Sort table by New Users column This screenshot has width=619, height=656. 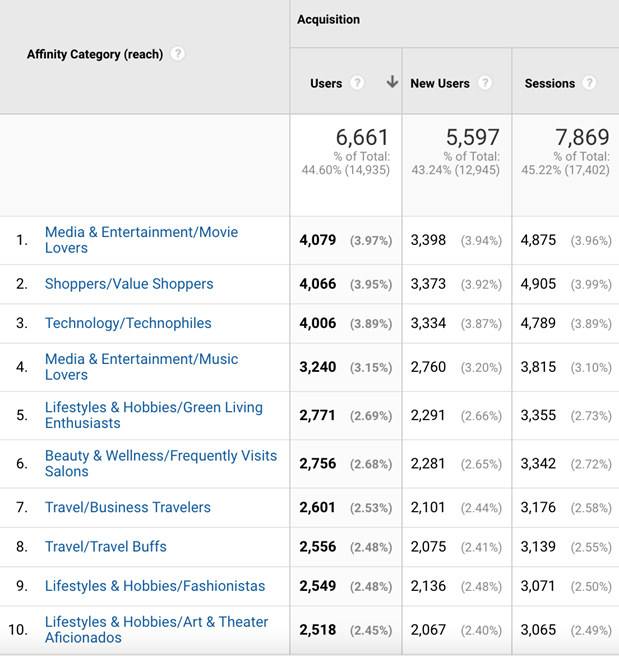439,84
